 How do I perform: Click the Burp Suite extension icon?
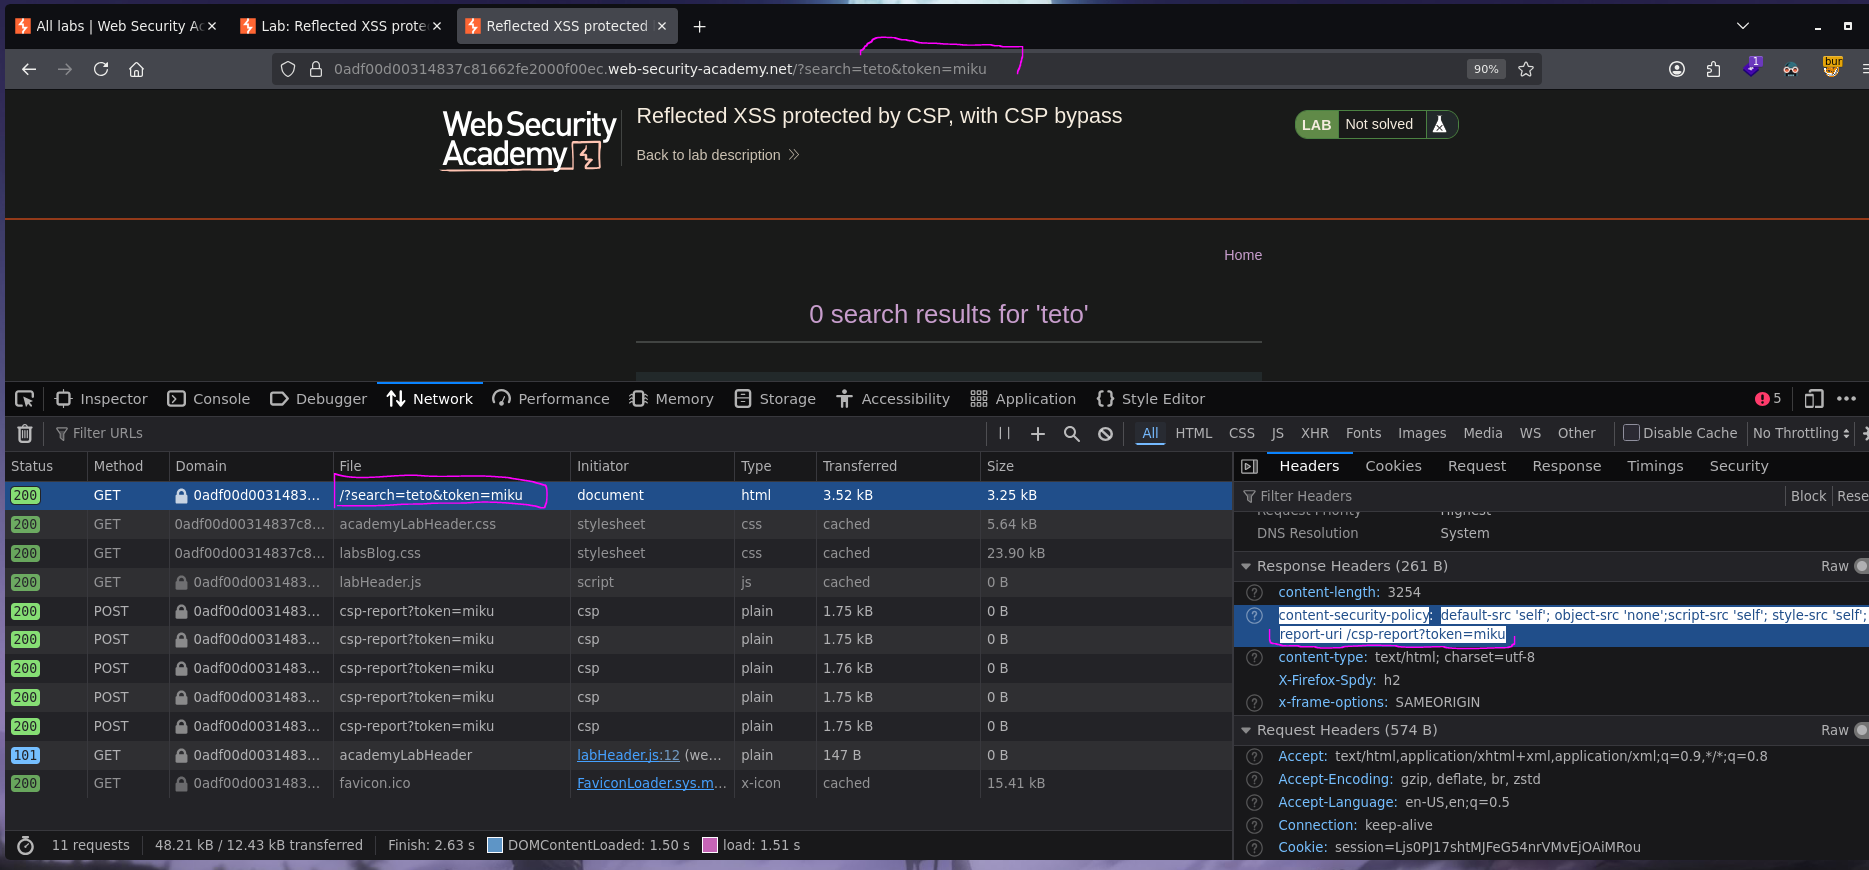pos(1832,68)
